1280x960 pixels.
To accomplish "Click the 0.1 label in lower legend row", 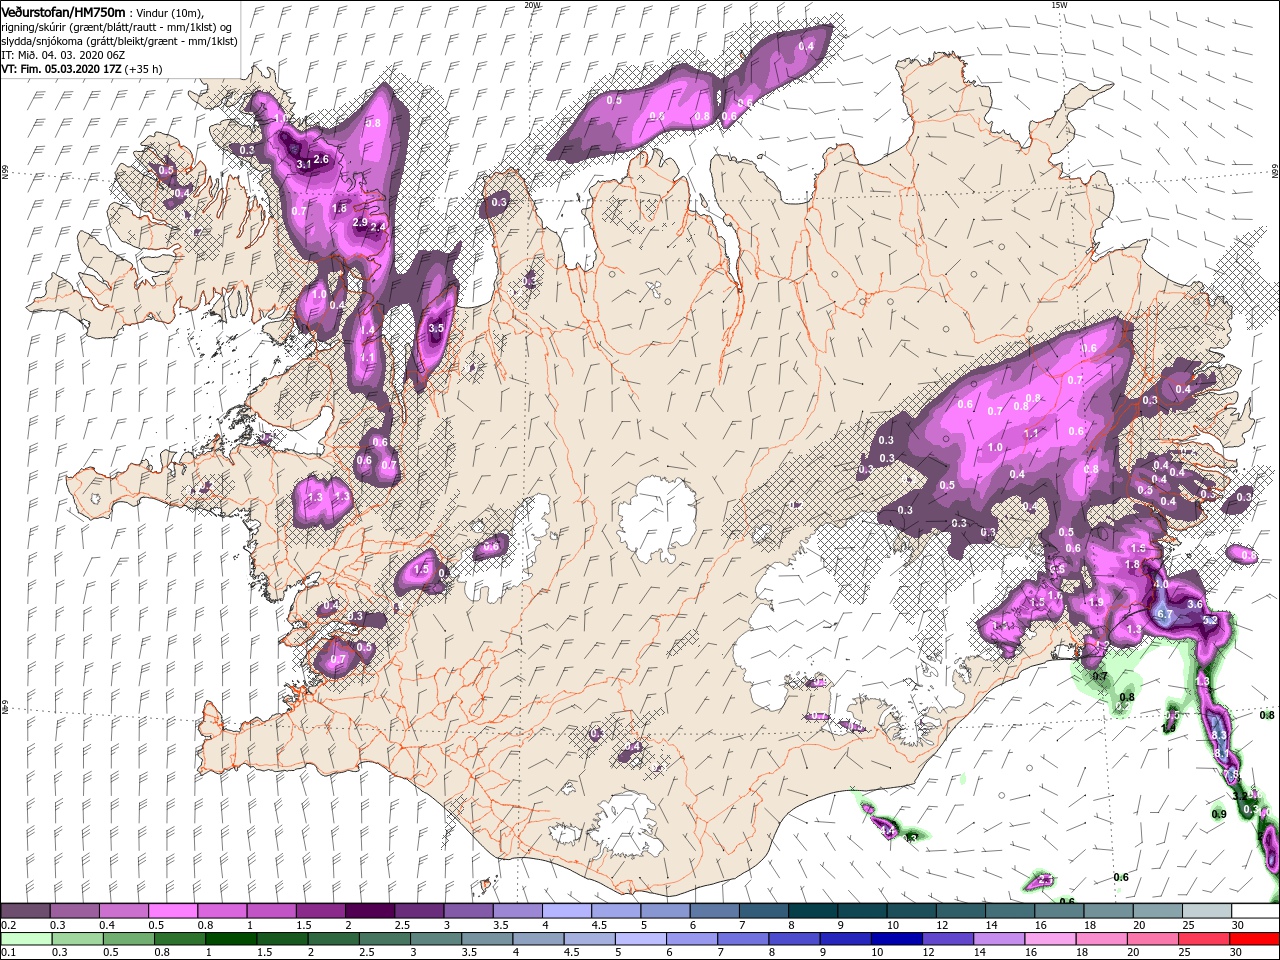I will point(8,953).
